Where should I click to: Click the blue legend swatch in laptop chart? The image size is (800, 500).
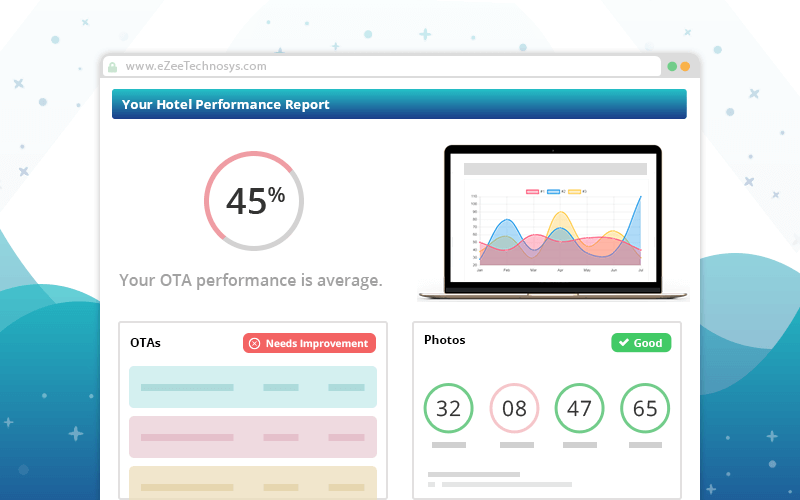553,192
